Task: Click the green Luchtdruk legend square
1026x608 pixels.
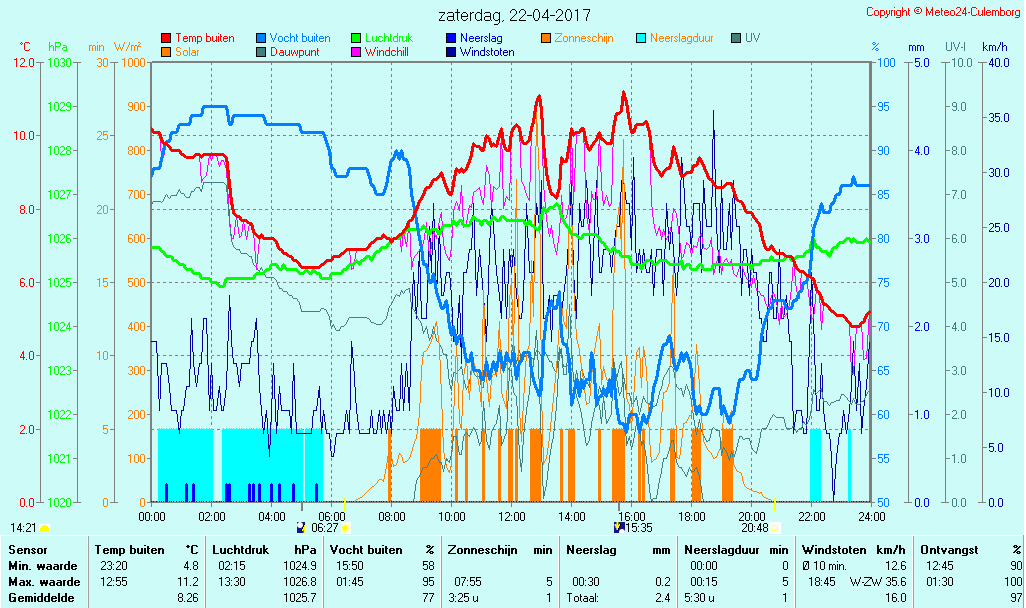Action: point(356,38)
